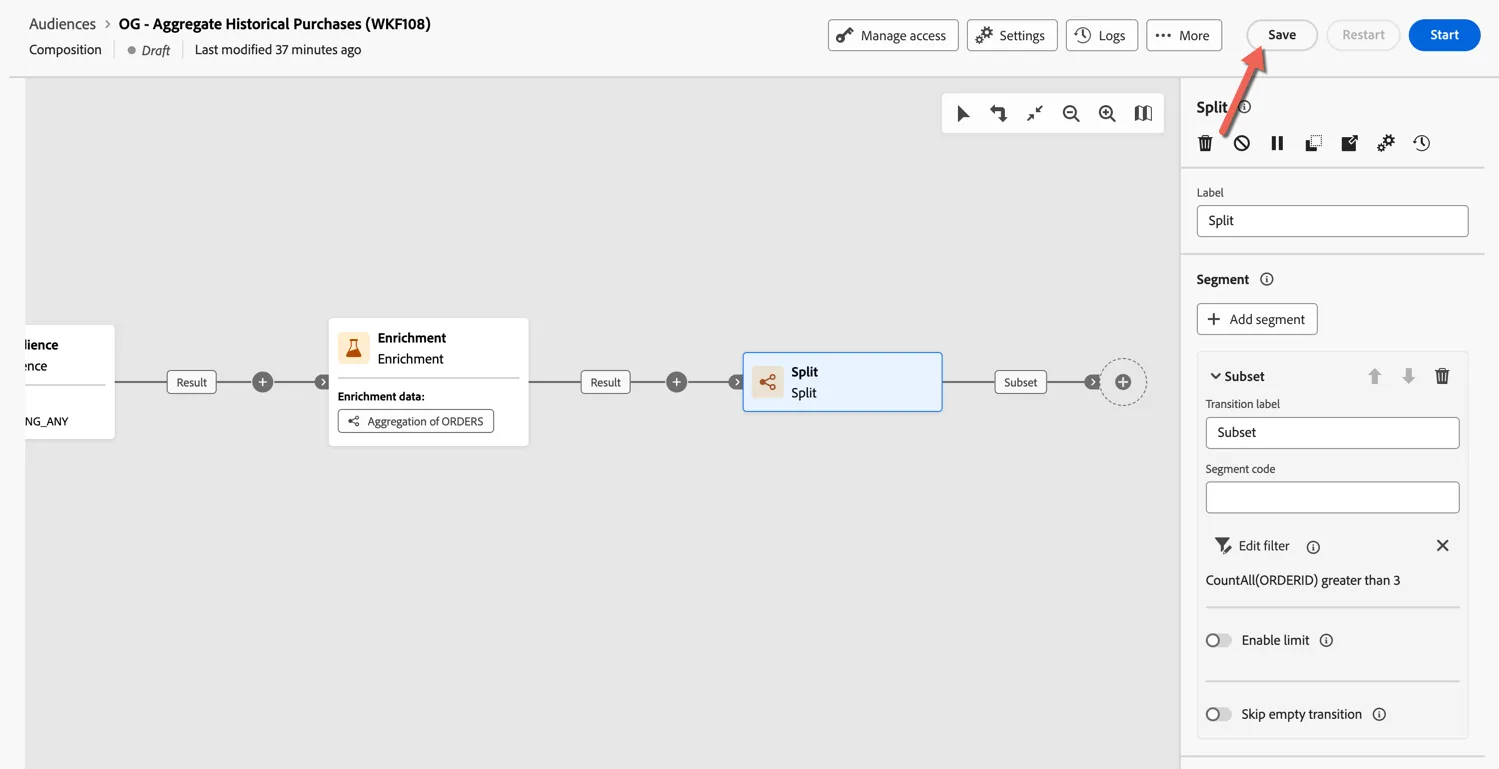
Task: Add activity between Enrichment and Split
Action: click(x=677, y=382)
